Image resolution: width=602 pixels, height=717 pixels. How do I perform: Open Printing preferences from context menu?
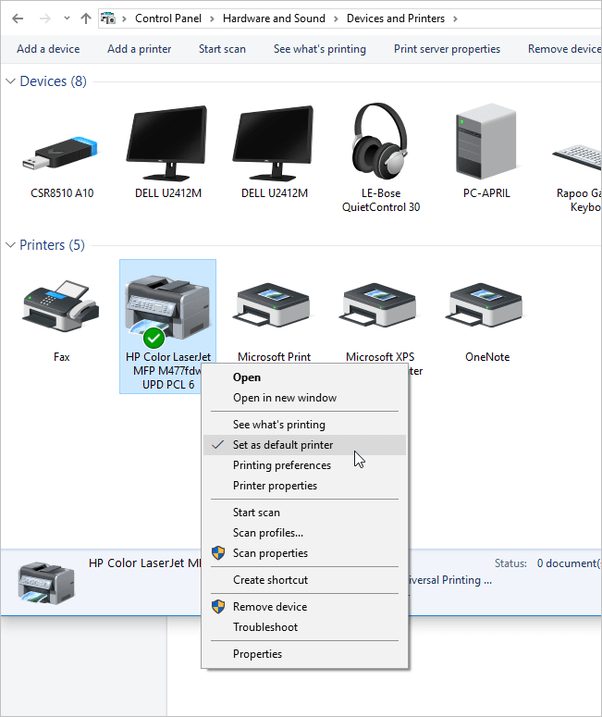[304, 465]
